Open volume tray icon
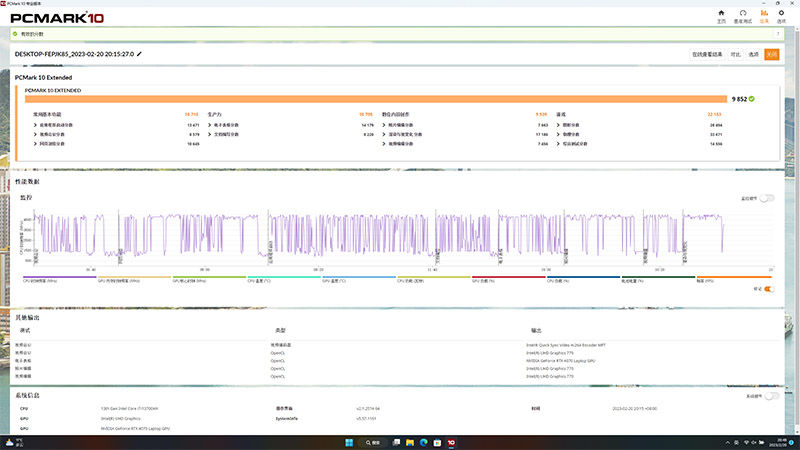 (754, 442)
